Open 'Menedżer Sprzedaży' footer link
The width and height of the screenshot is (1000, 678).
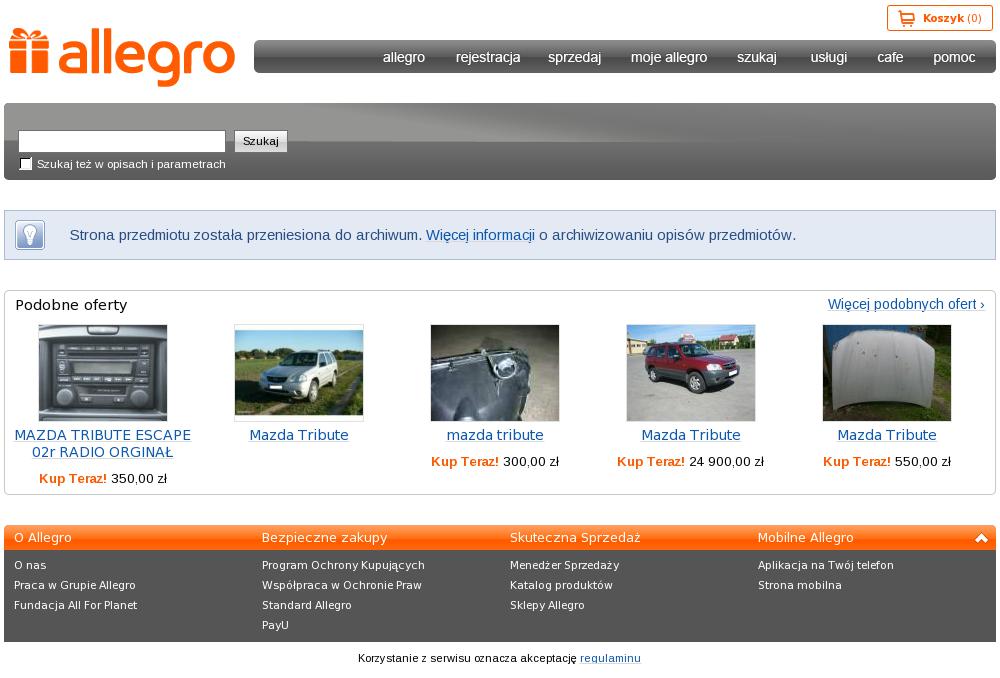[x=564, y=565]
